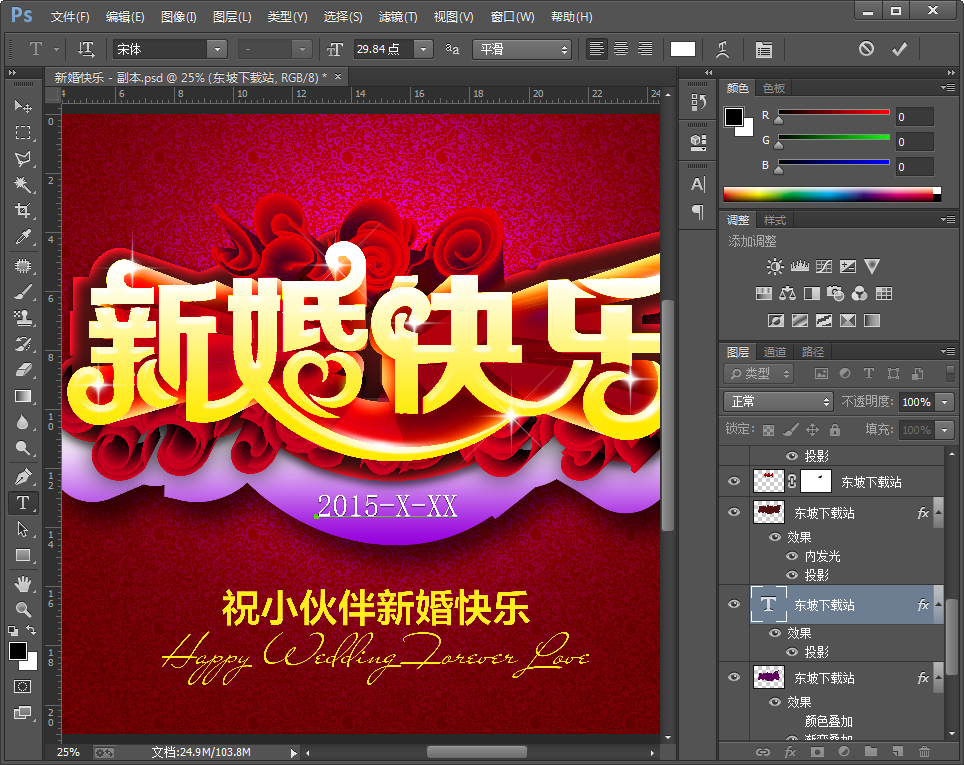Commit current text edits checkmark
964x765 pixels.
[899, 49]
